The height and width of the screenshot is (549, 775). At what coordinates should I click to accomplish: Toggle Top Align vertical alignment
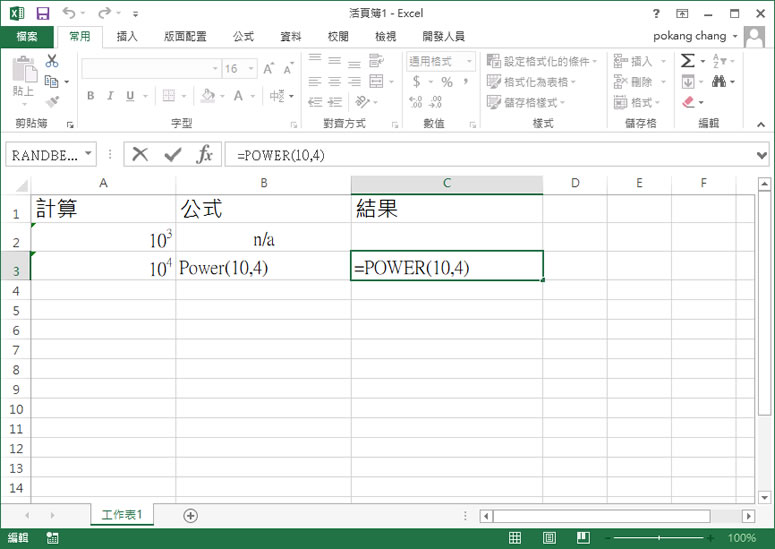click(315, 57)
